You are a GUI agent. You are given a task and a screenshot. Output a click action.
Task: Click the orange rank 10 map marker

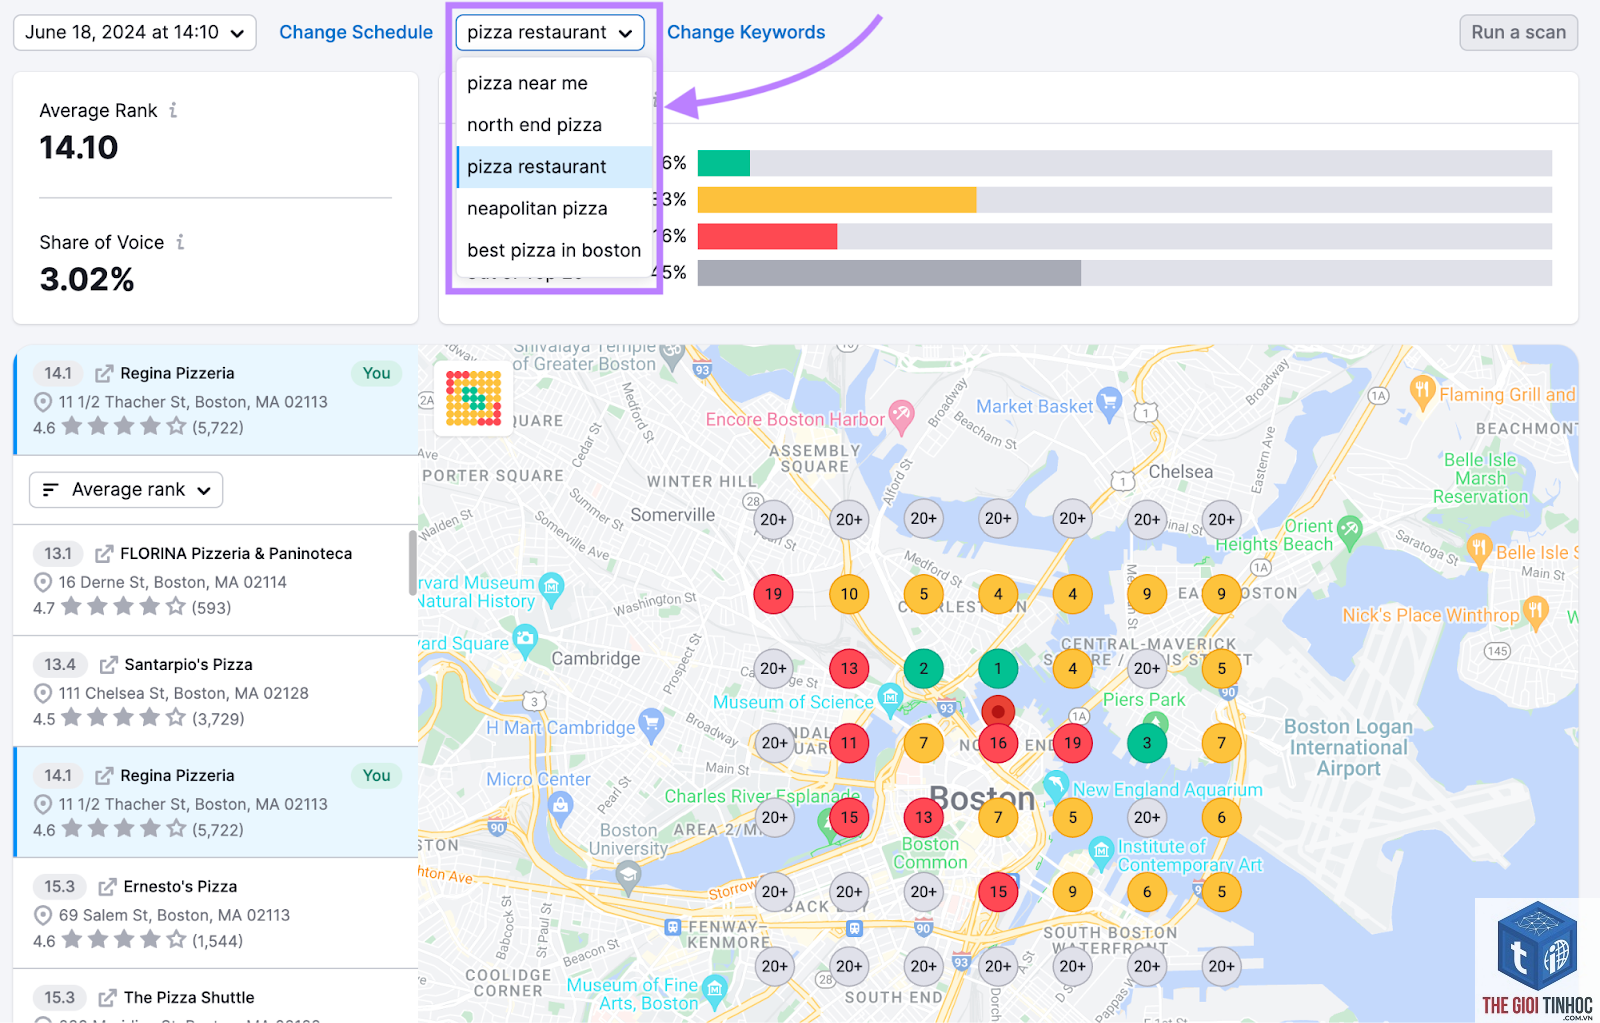(849, 594)
